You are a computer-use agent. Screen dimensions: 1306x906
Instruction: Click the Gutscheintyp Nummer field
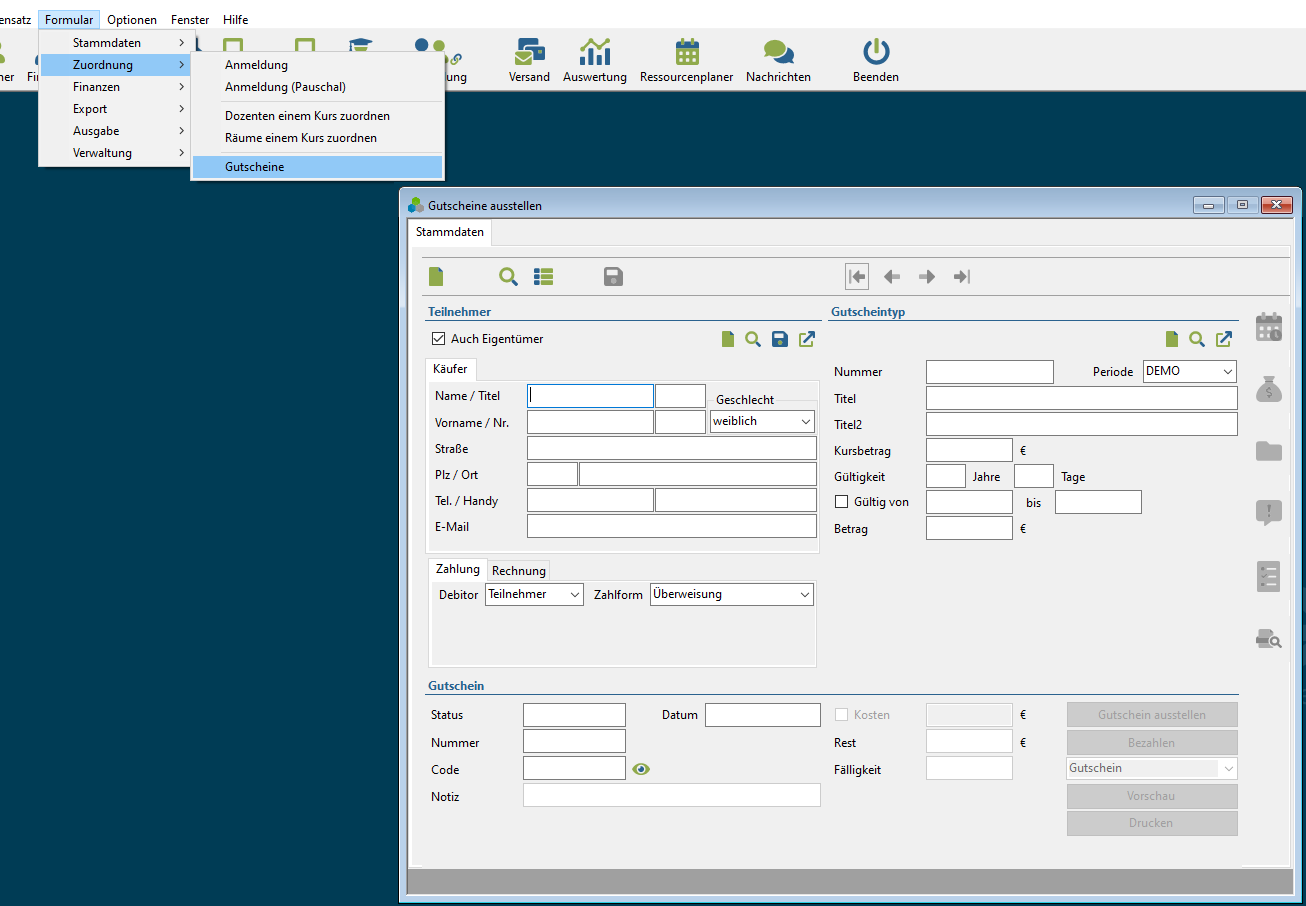(990, 372)
